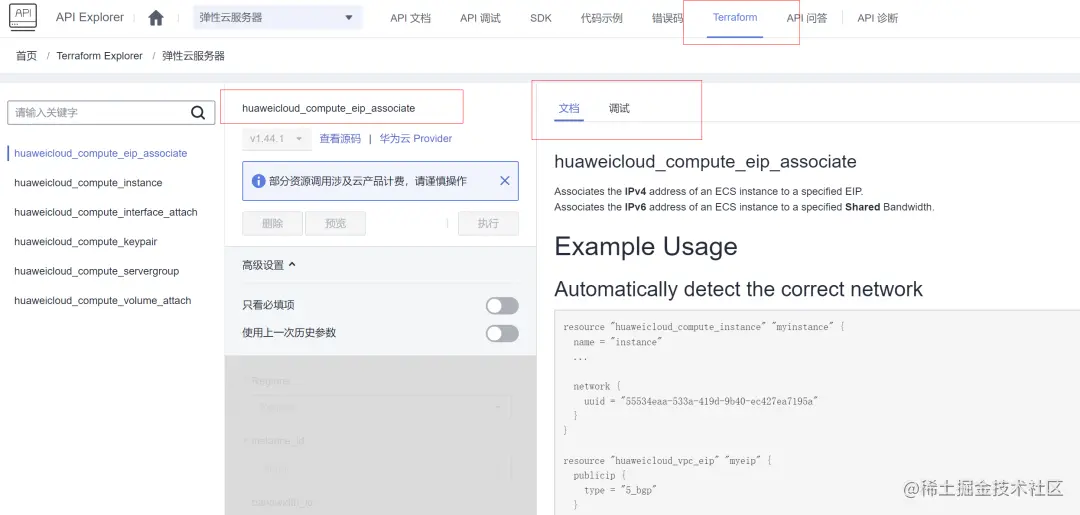Screen dimensions: 1080x515
Task: Click the search magnifier icon
Action: (198, 113)
